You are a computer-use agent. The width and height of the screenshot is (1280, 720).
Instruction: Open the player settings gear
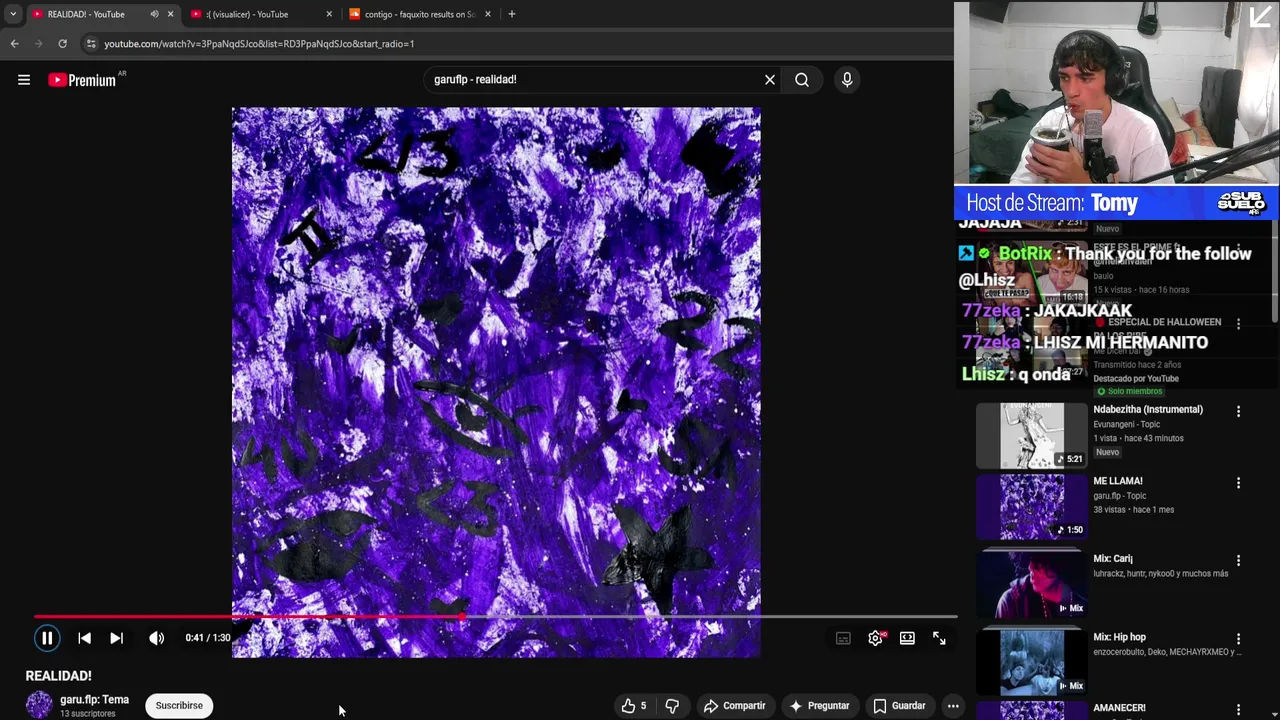pyautogui.click(x=875, y=638)
